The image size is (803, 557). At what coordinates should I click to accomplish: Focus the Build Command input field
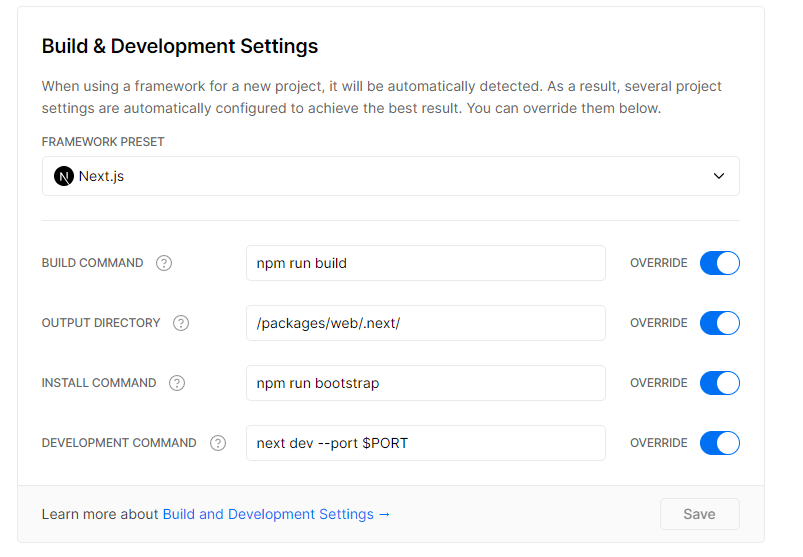point(426,263)
